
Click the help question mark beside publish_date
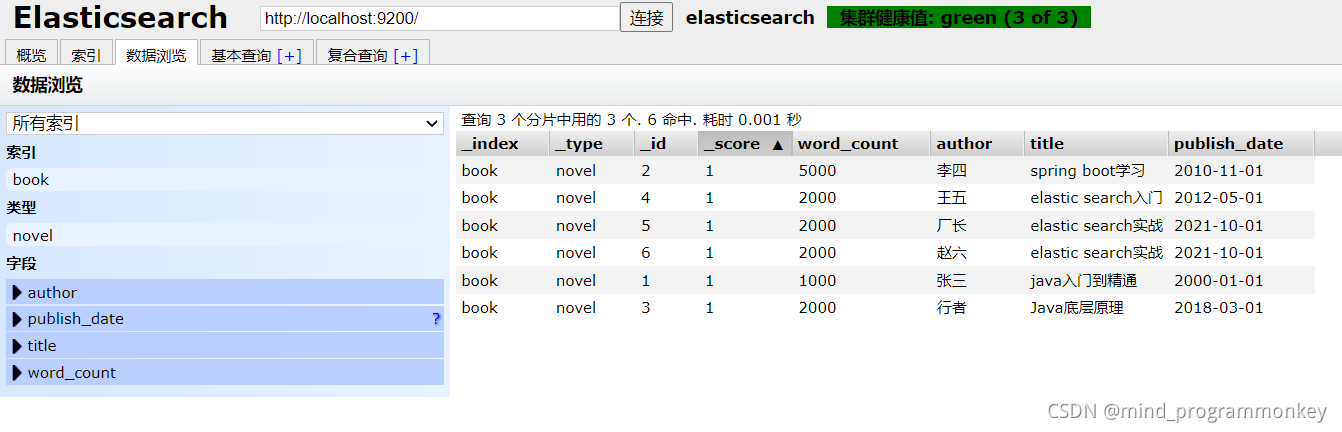pos(436,319)
